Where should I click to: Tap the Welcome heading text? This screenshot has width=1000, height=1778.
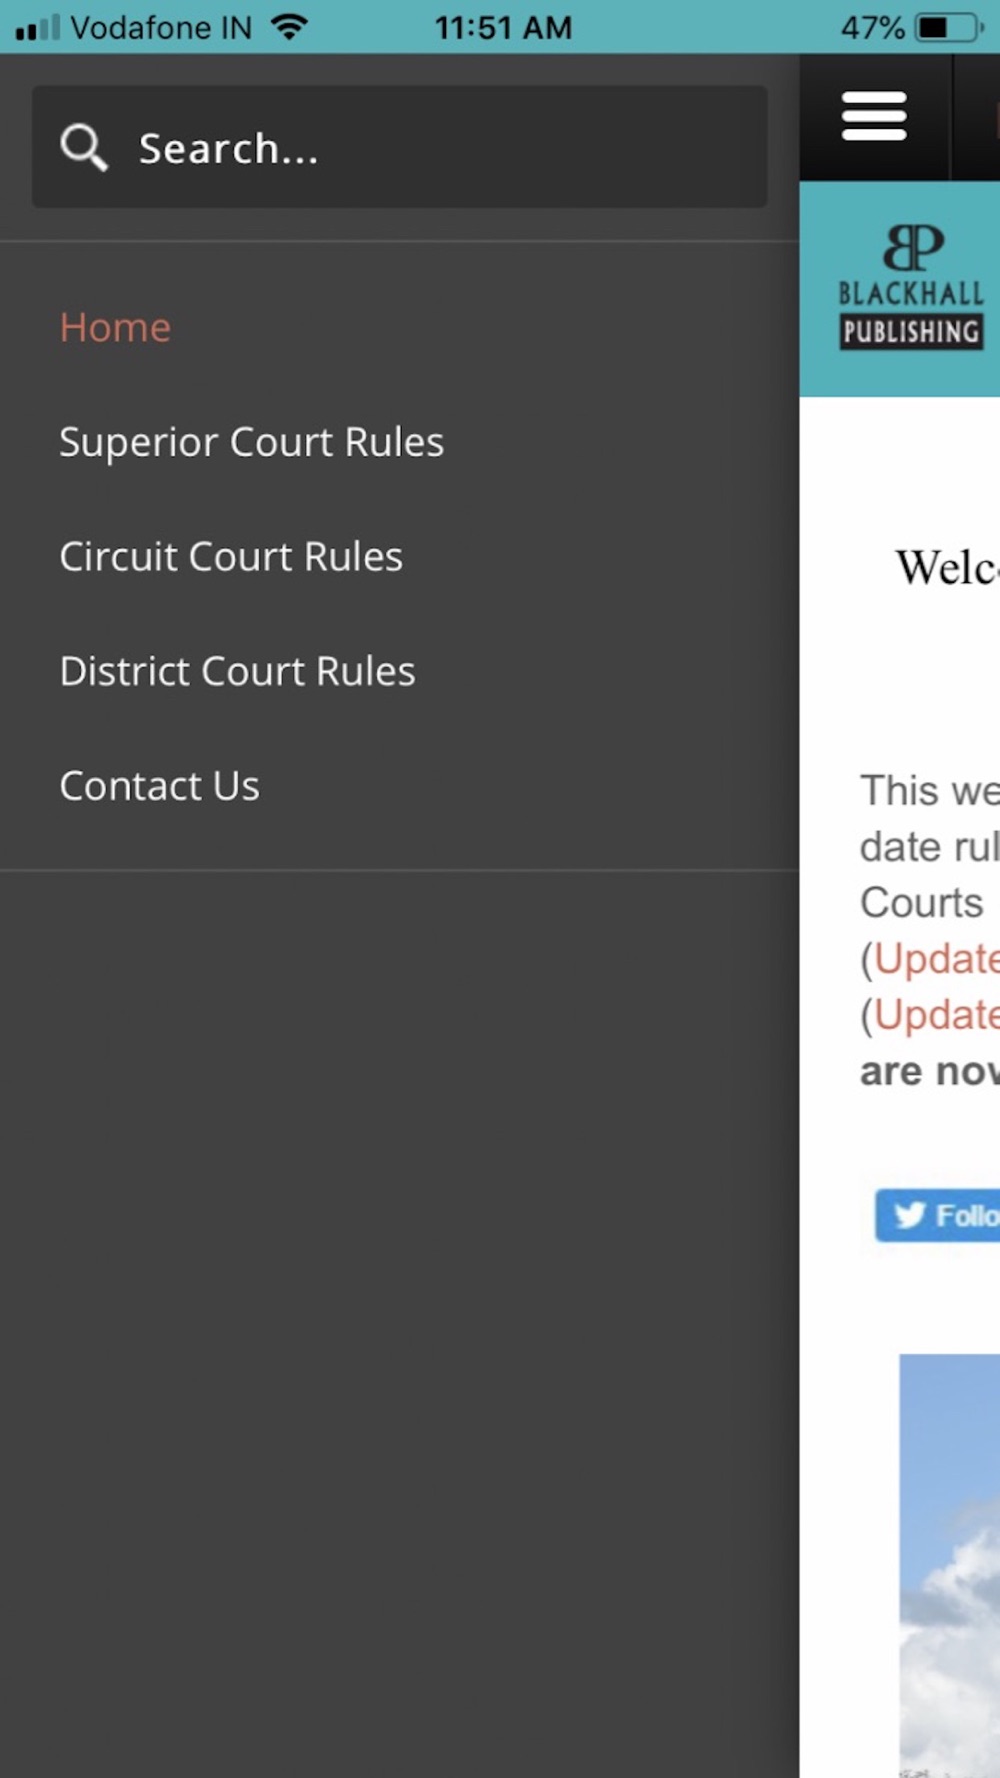tap(947, 568)
